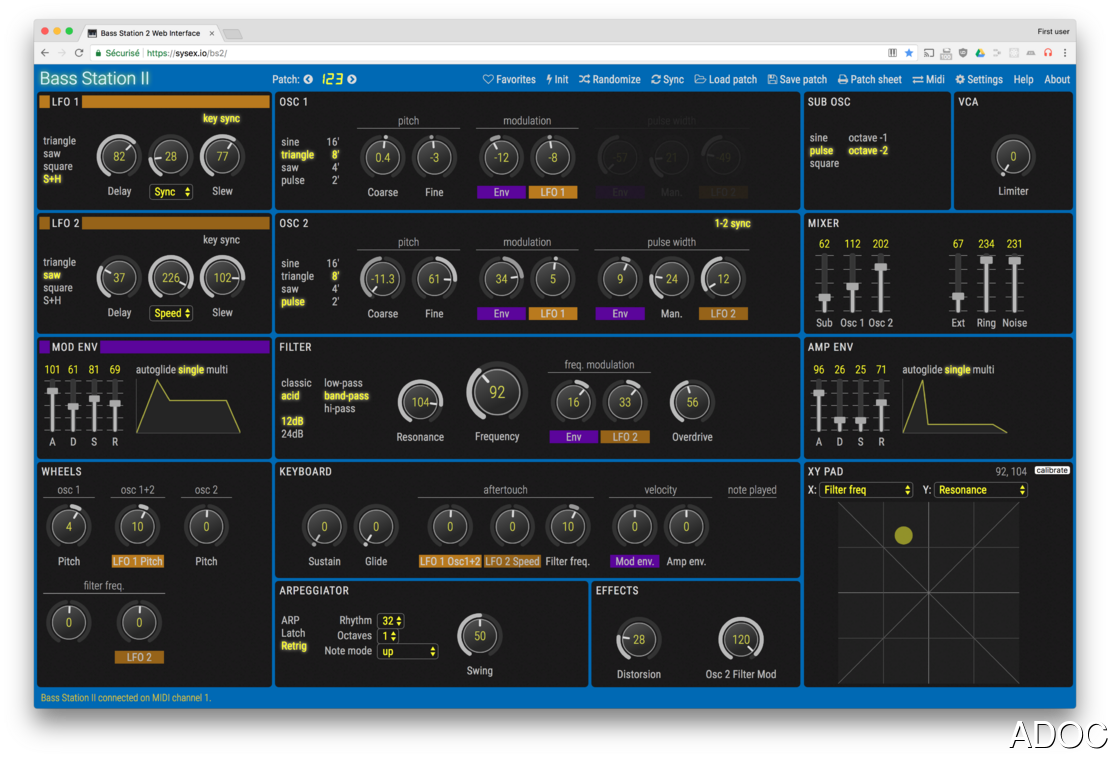The image size is (1110, 757).
Task: Open Favorites with the heart icon
Action: pos(509,79)
